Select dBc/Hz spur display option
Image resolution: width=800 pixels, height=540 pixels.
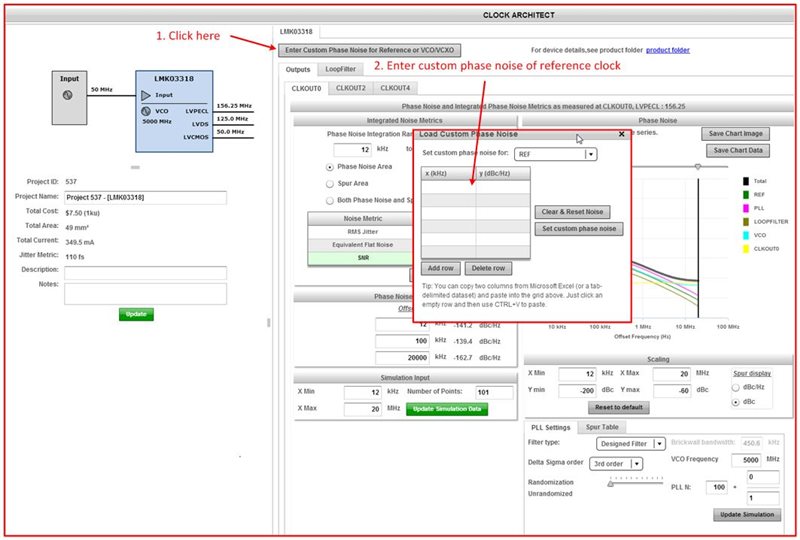tap(736, 387)
